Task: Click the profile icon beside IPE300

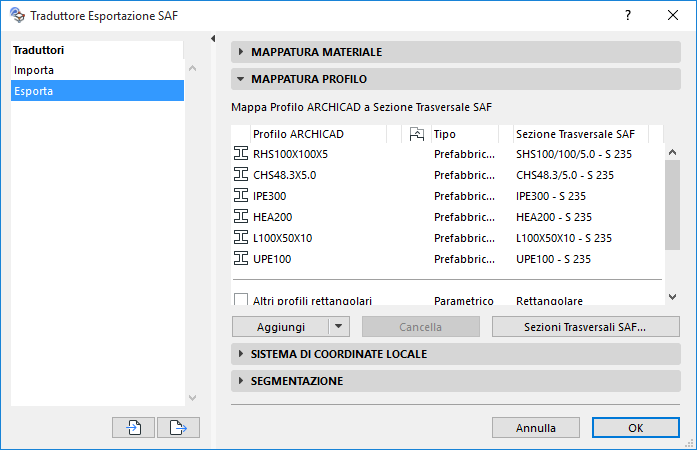Action: pos(241,195)
